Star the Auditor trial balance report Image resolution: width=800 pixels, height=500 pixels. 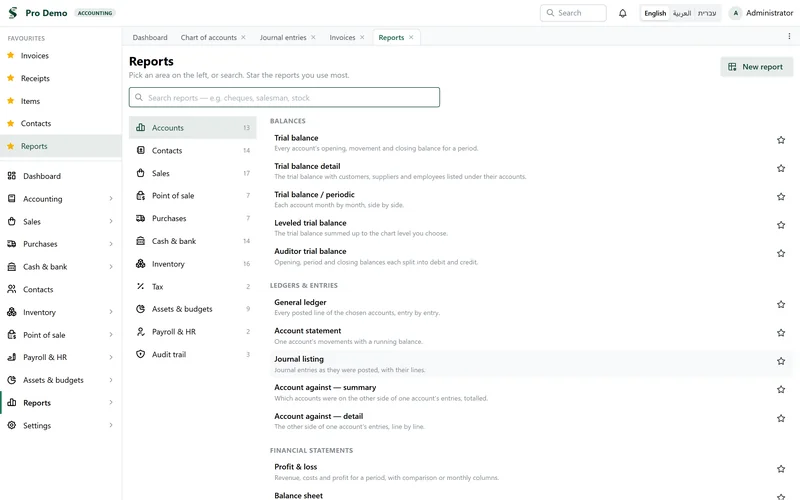point(781,253)
